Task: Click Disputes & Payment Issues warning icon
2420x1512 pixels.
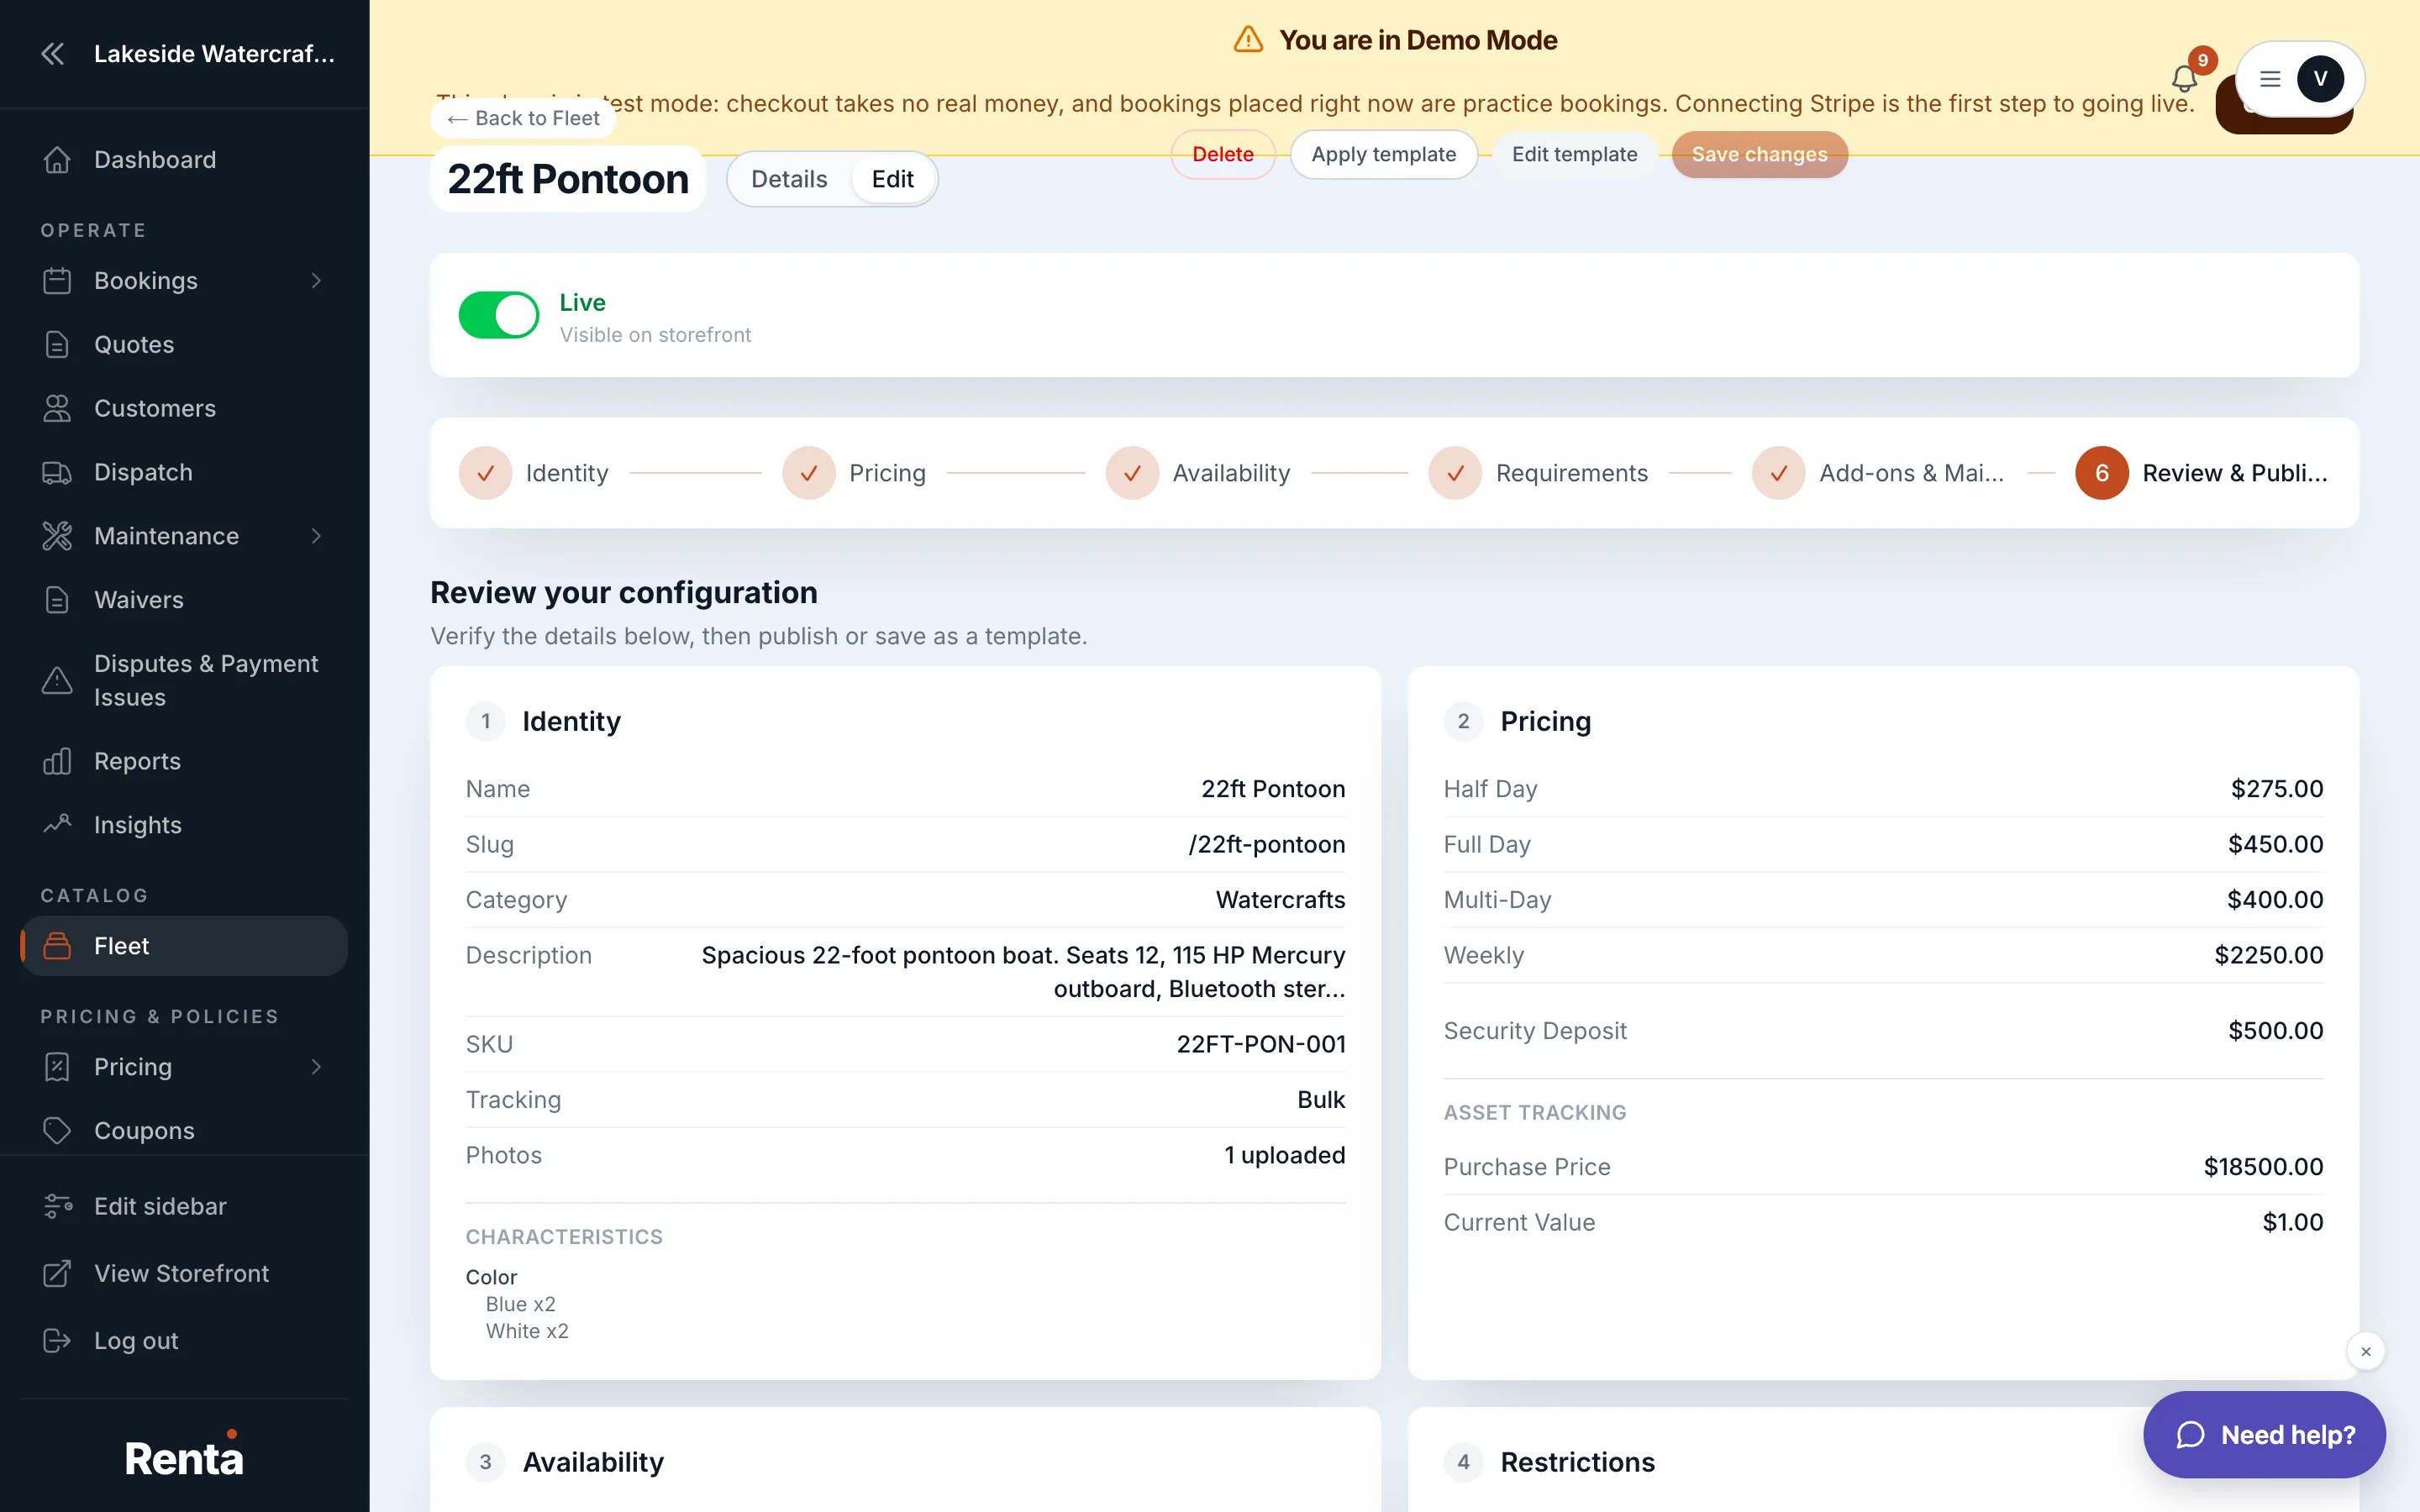Action: click(57, 681)
